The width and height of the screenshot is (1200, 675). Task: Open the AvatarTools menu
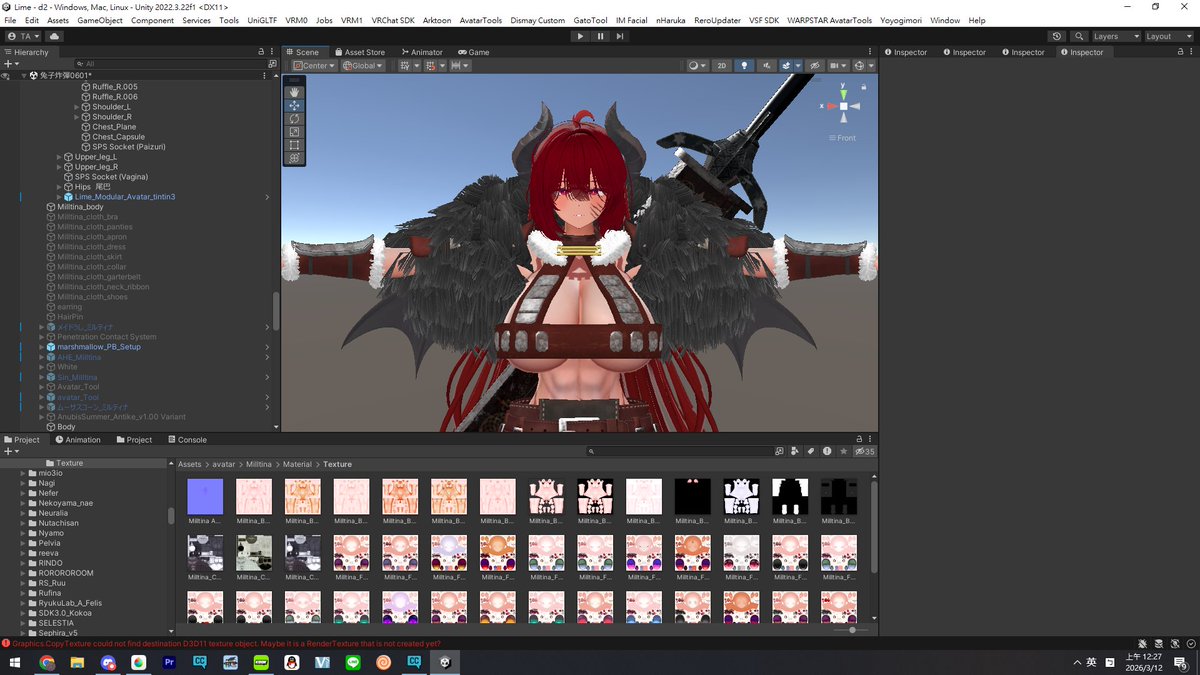coord(481,20)
